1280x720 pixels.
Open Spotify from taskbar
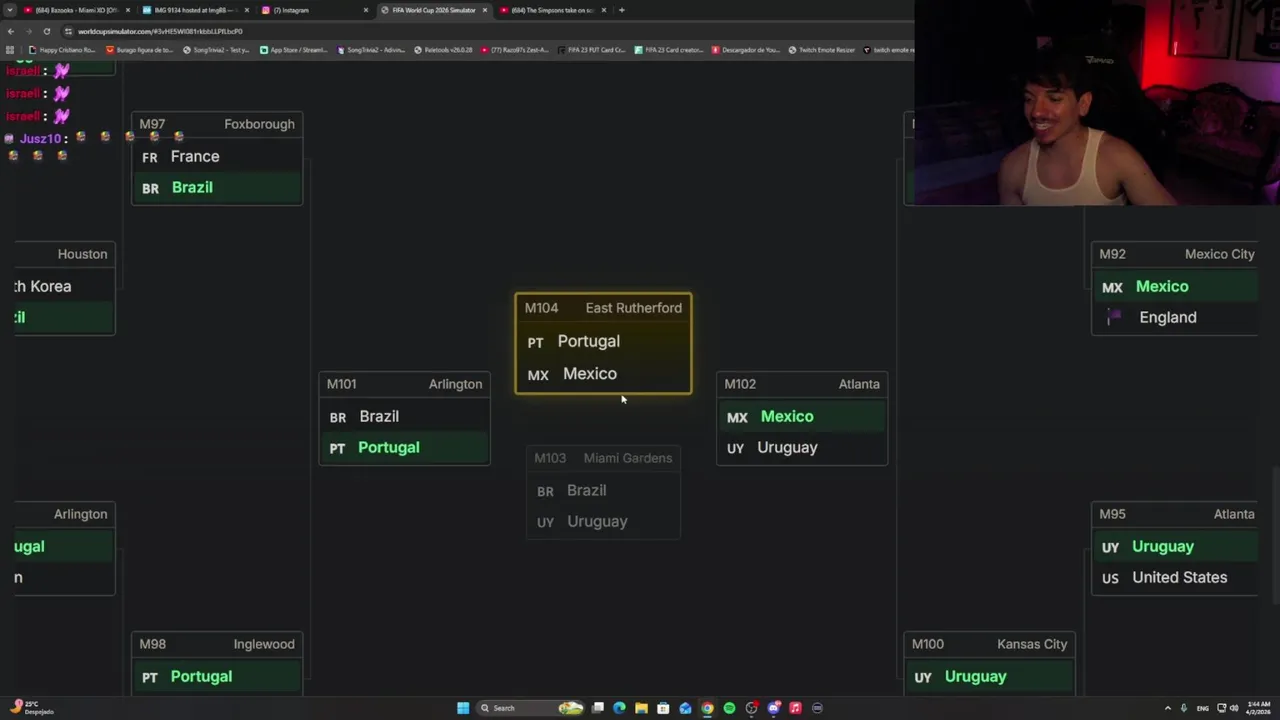(x=729, y=708)
